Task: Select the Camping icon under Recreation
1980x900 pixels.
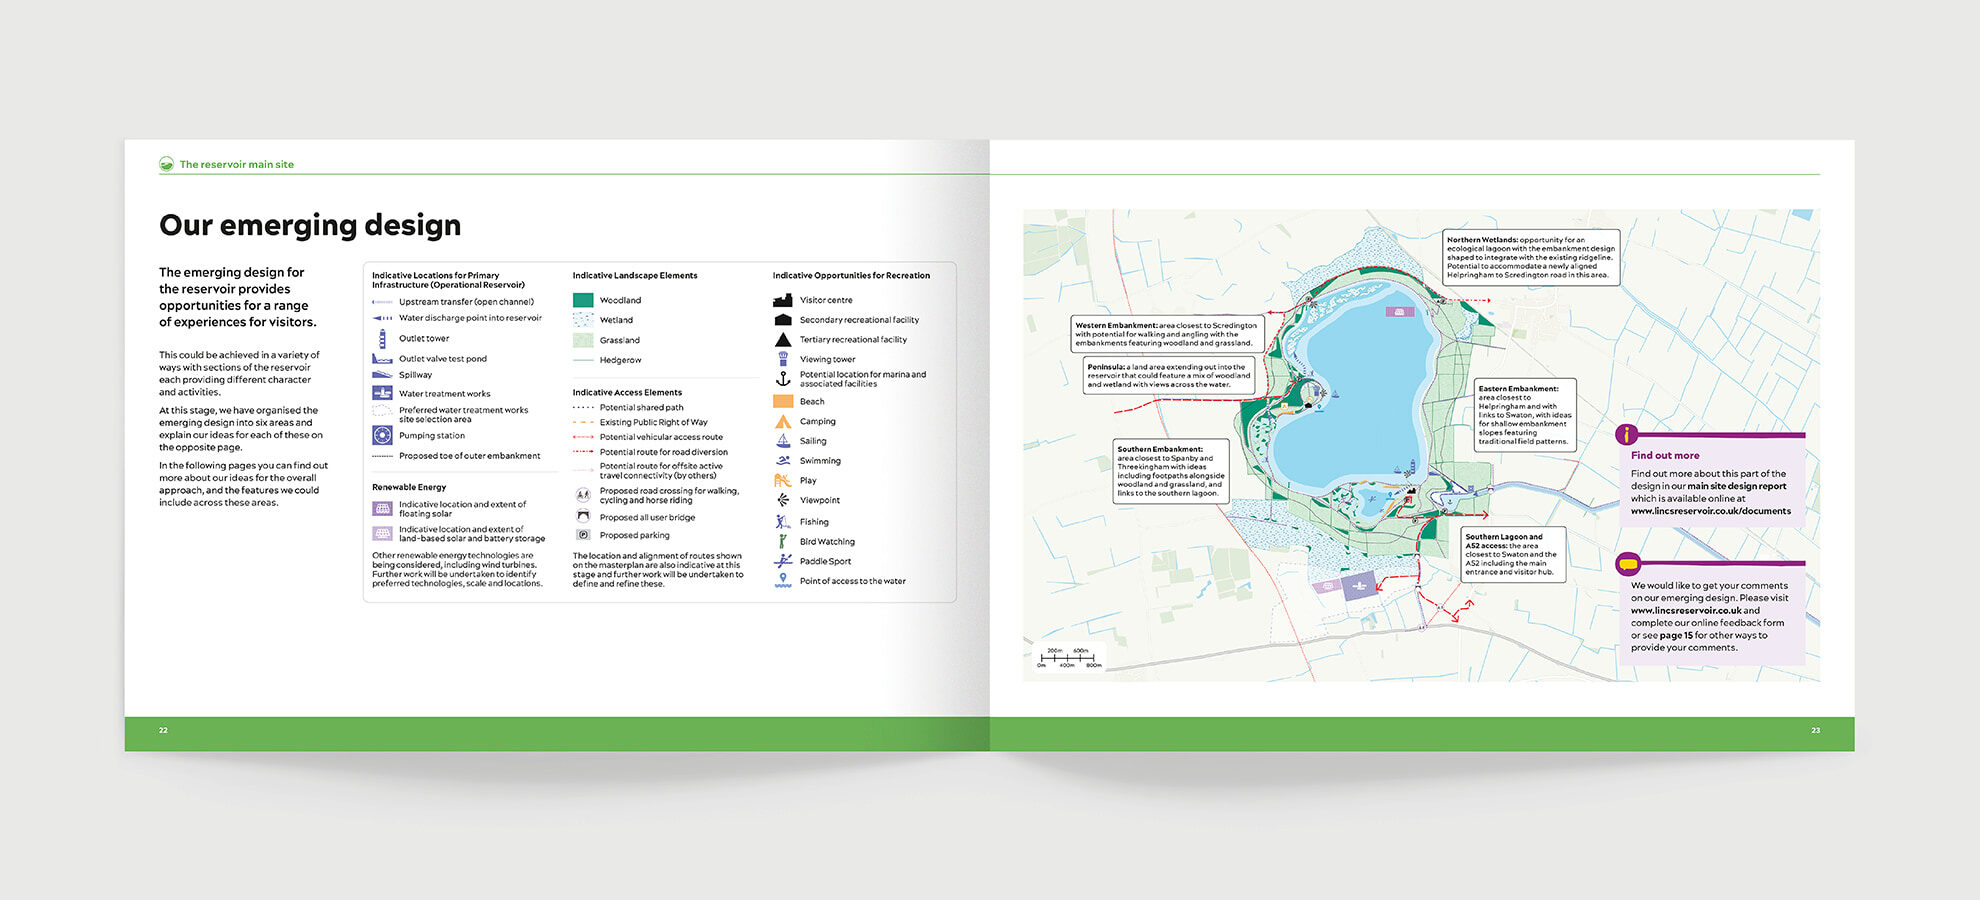Action: click(x=782, y=421)
